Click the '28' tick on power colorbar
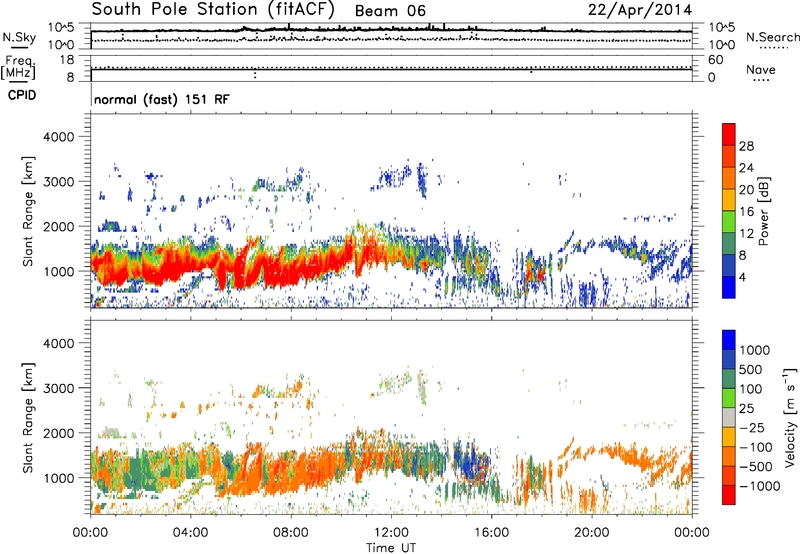The width and height of the screenshot is (800, 554). pyautogui.click(x=746, y=146)
